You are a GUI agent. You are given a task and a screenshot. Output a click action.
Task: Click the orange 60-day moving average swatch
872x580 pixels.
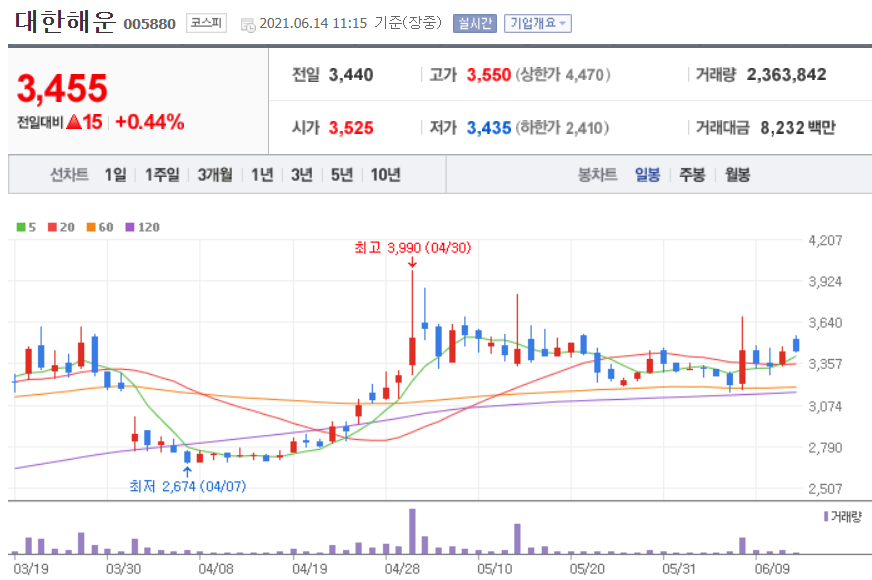click(x=91, y=227)
